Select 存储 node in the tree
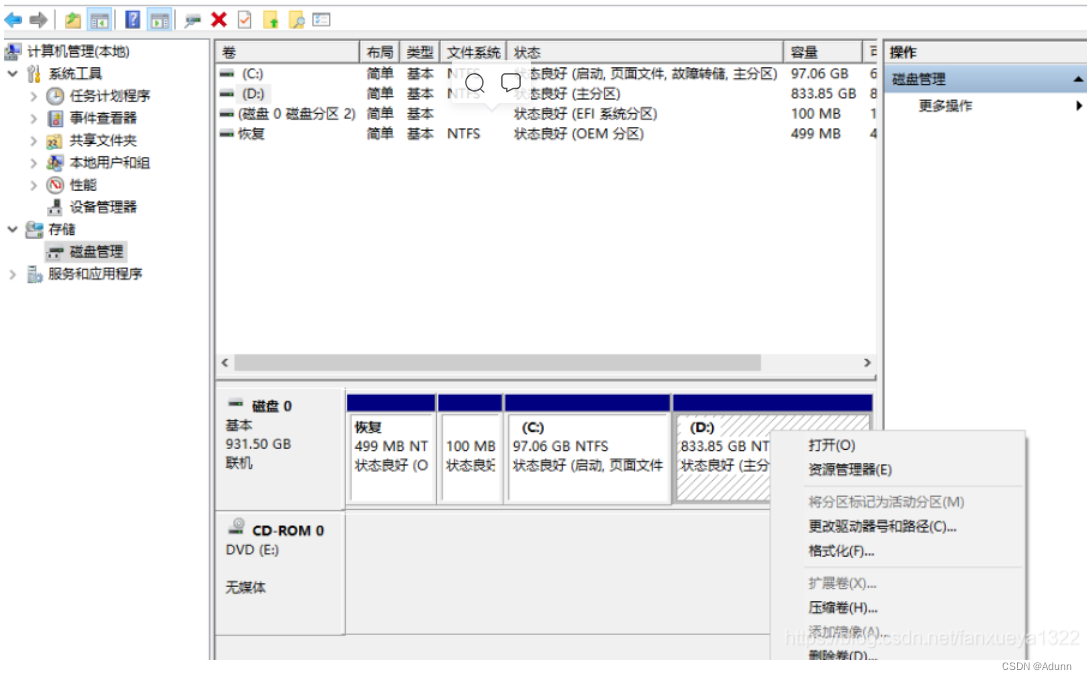 coord(62,229)
